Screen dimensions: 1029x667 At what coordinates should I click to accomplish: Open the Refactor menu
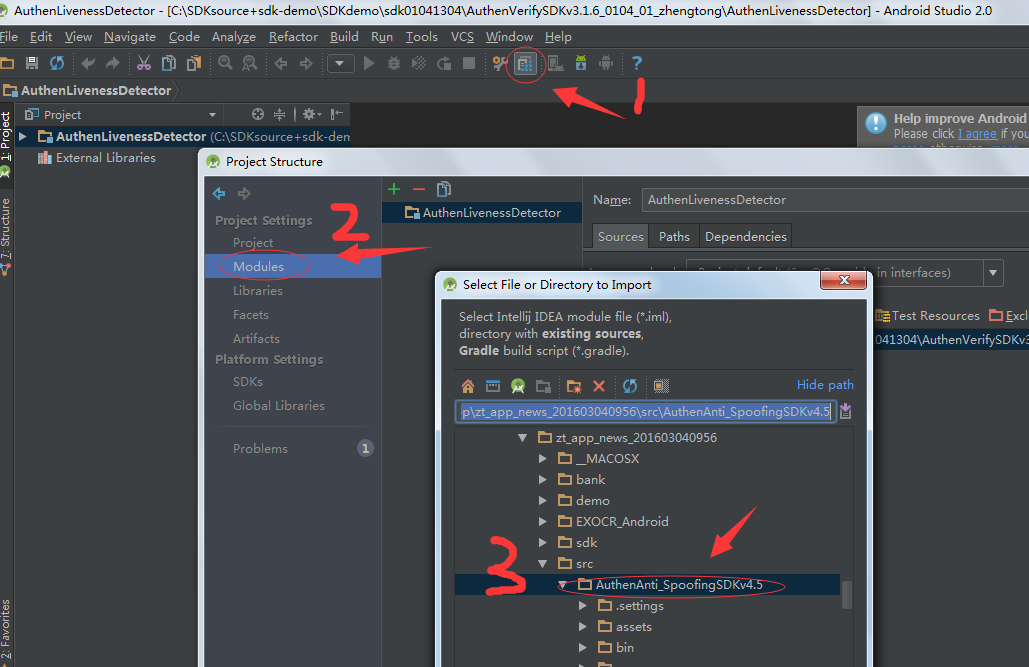pos(294,37)
